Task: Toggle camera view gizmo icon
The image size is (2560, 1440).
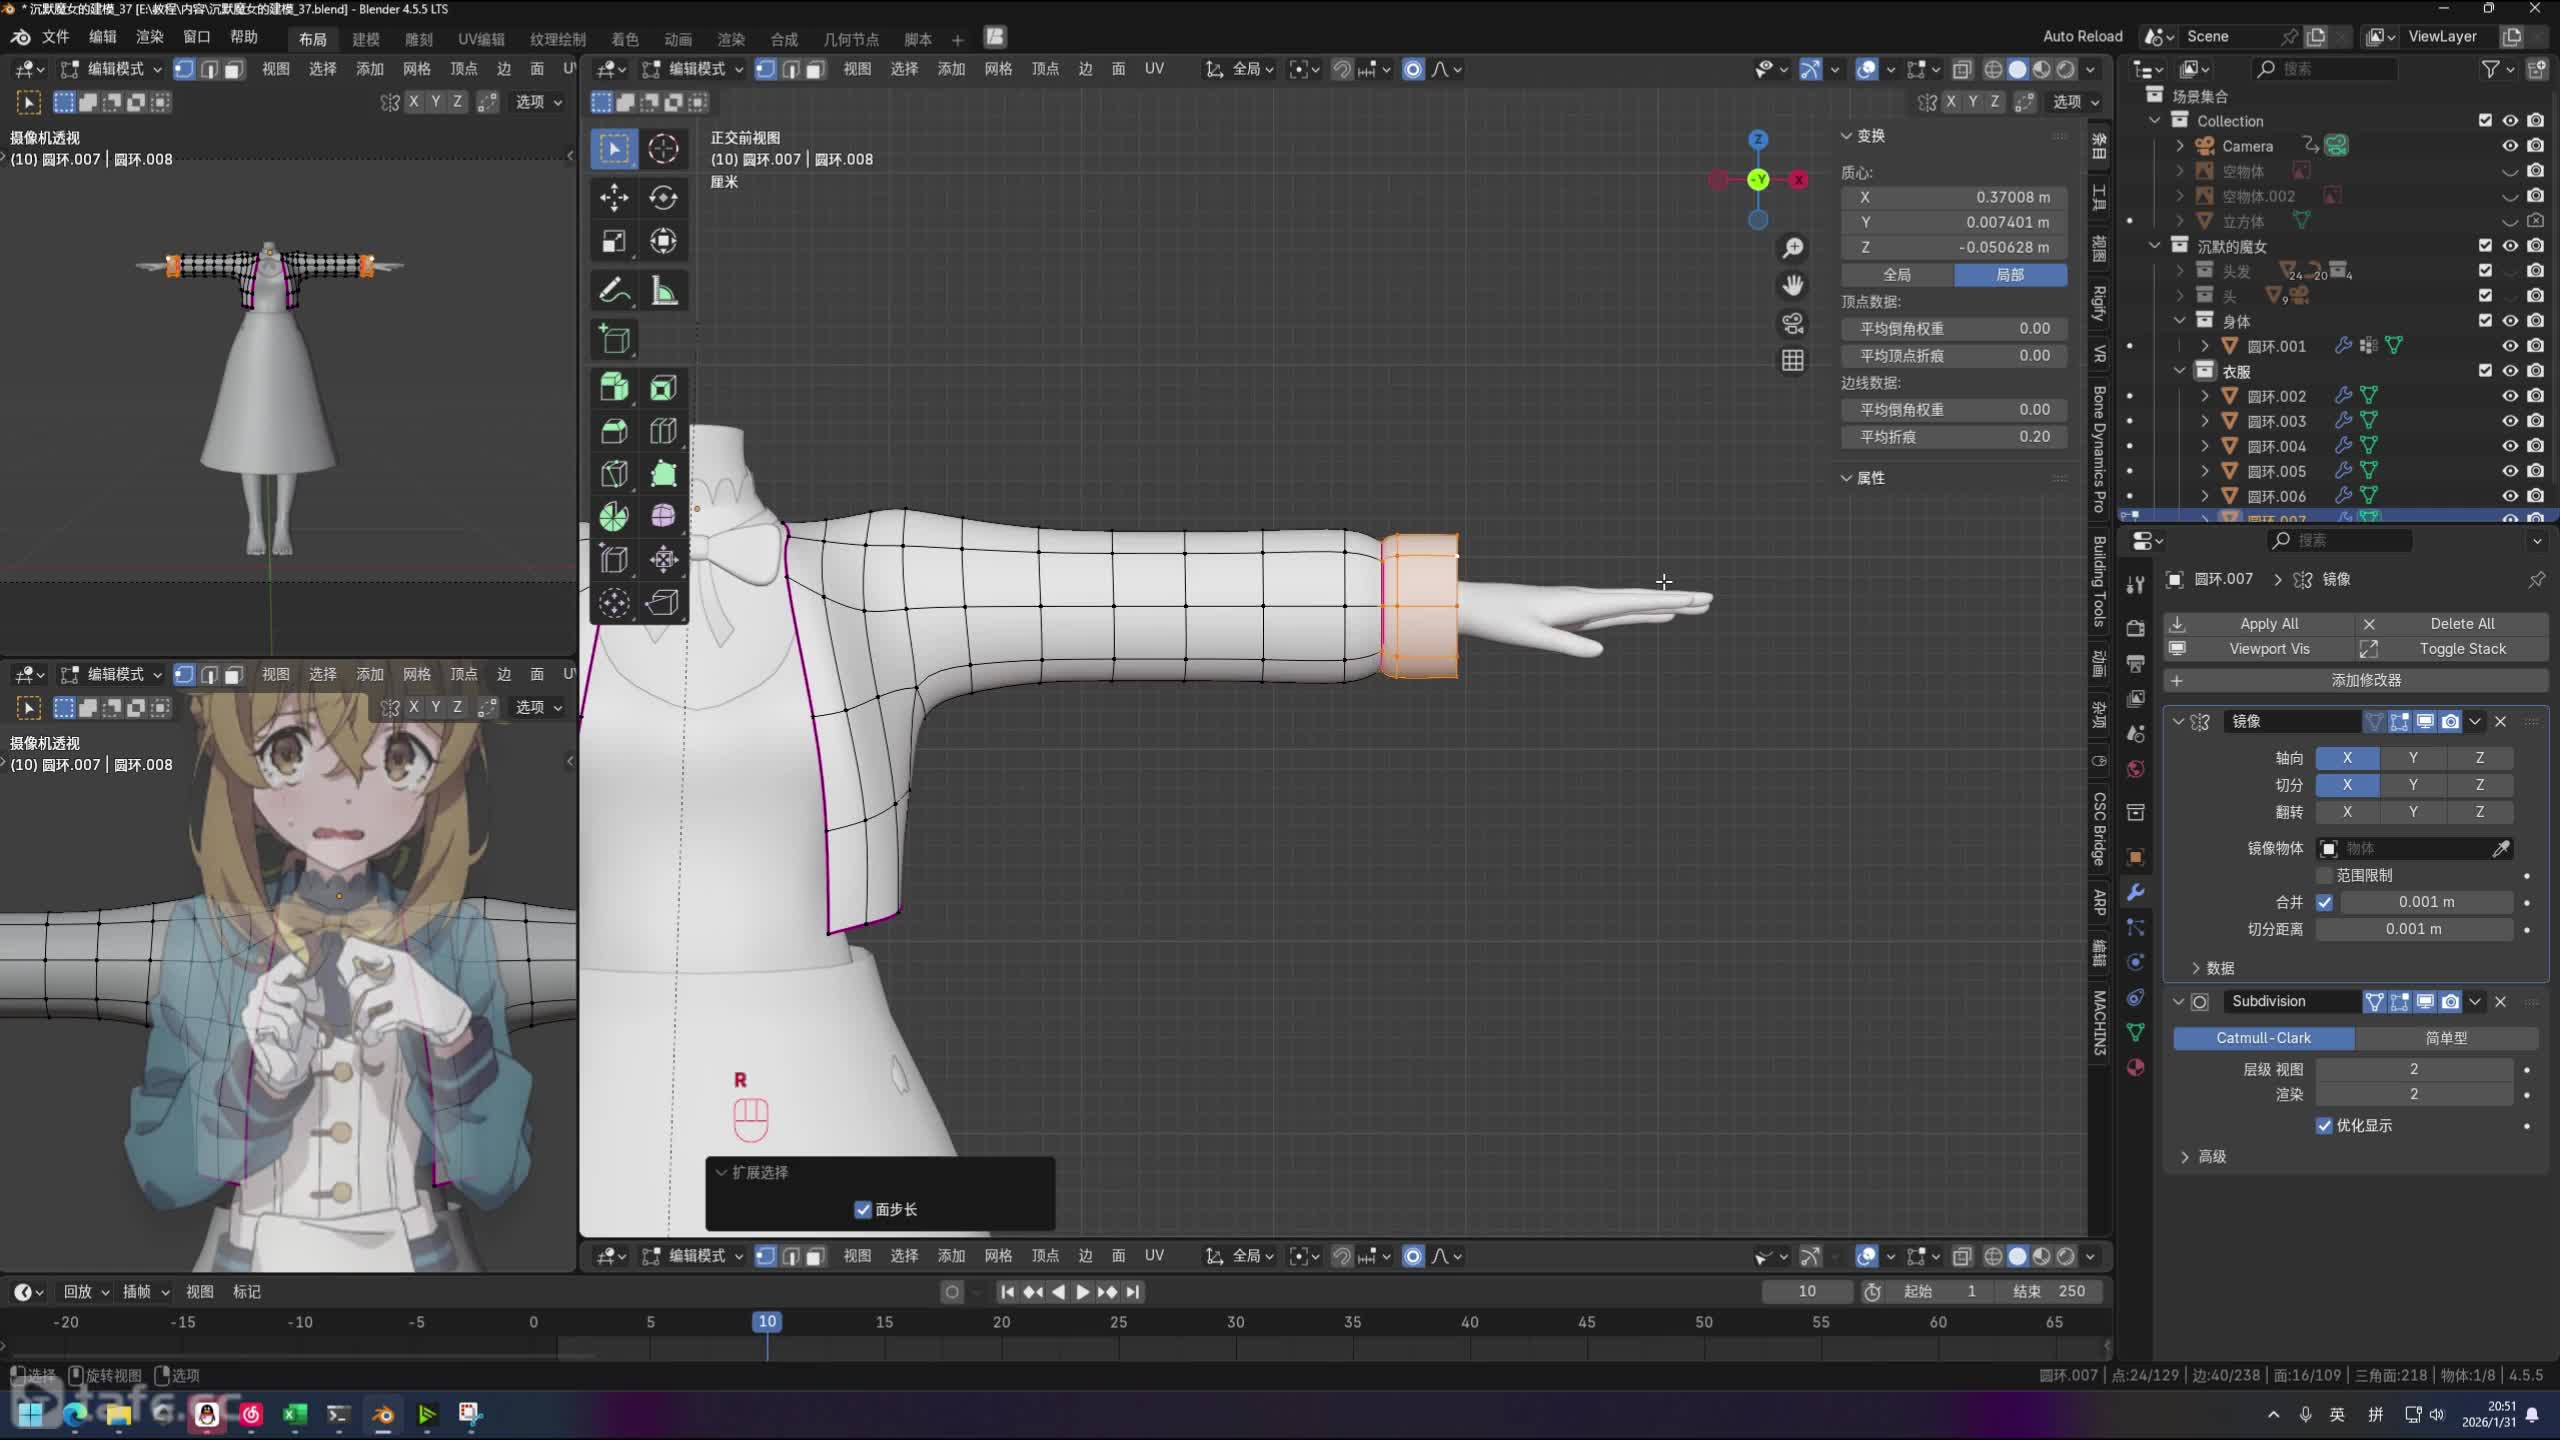Action: pyautogui.click(x=1793, y=323)
